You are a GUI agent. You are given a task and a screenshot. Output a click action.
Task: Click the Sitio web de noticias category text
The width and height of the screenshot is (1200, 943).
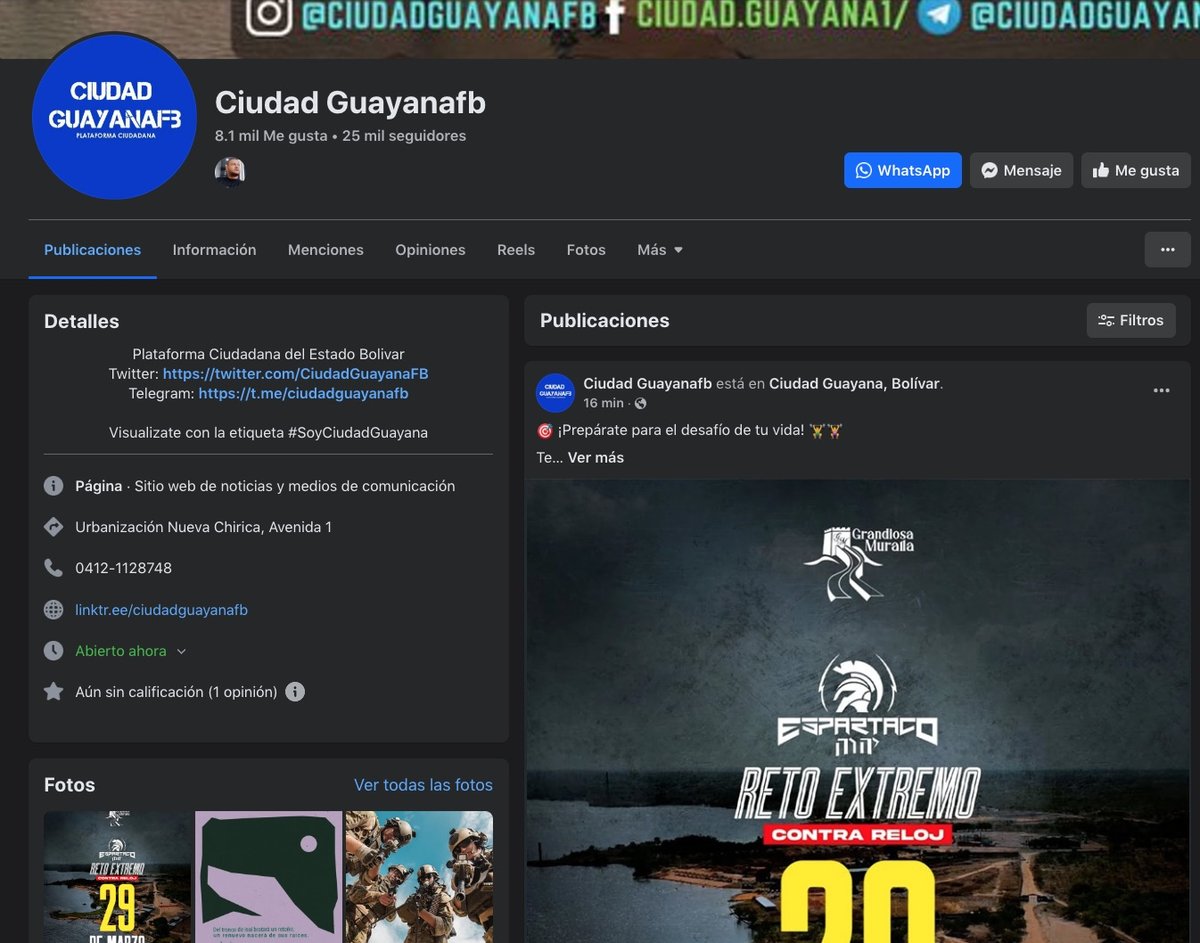coord(295,486)
